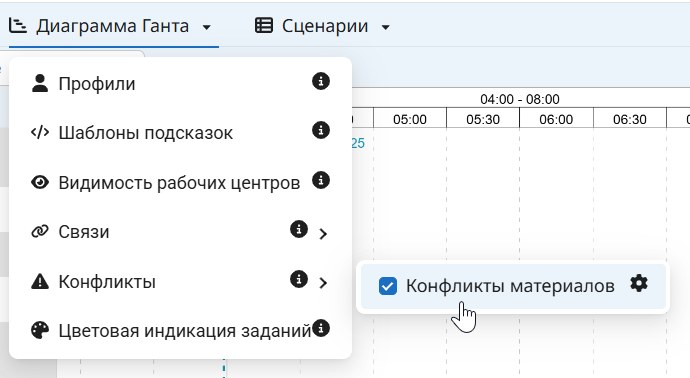Open Видимость рабочих центров option
This screenshot has height=378, width=690.
pos(180,182)
